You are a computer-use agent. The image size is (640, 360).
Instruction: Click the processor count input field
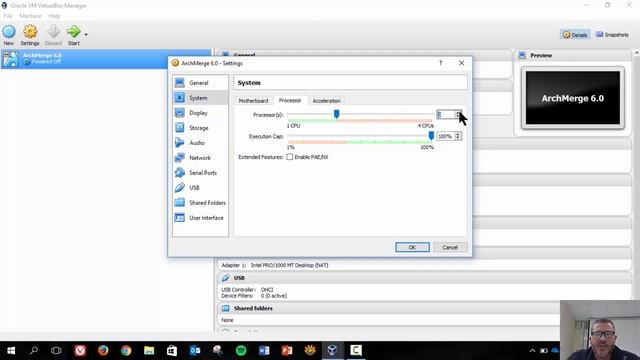click(x=446, y=115)
